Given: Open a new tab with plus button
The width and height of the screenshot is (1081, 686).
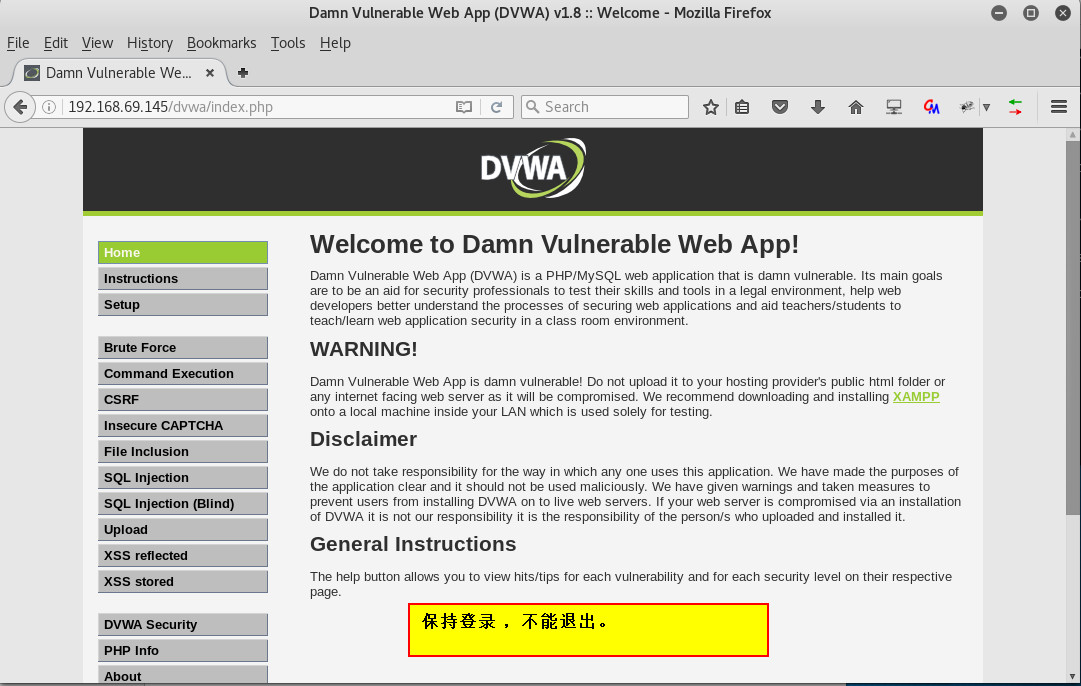Looking at the screenshot, I should (243, 72).
